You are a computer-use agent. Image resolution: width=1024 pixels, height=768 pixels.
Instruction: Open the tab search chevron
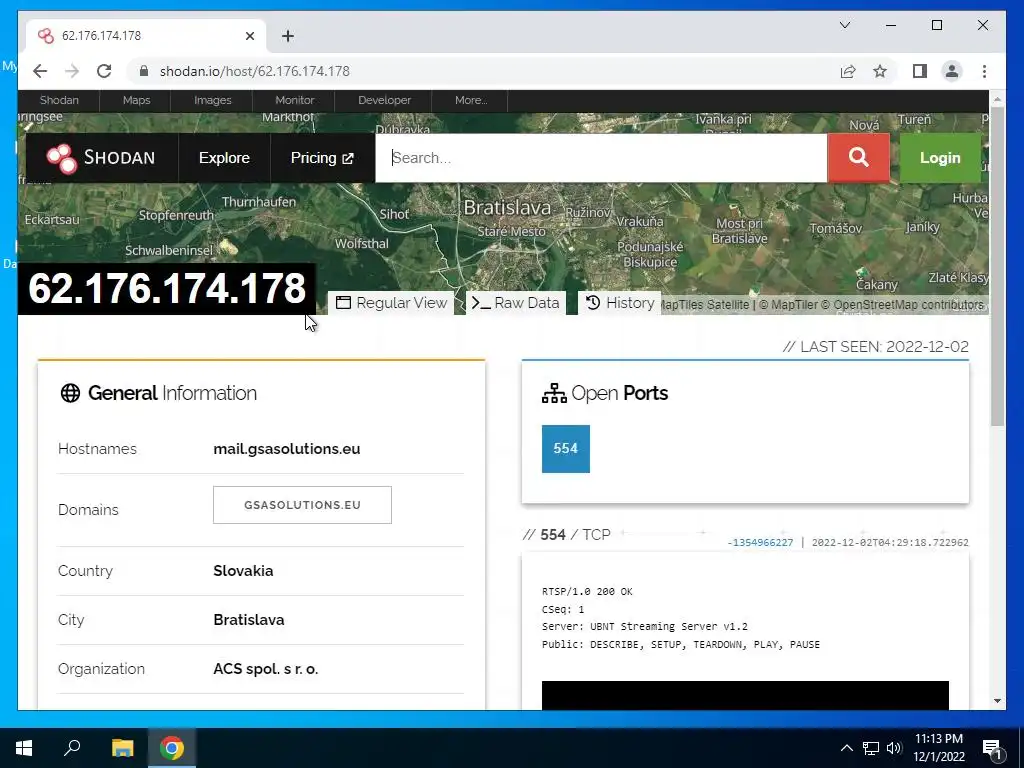coord(844,25)
